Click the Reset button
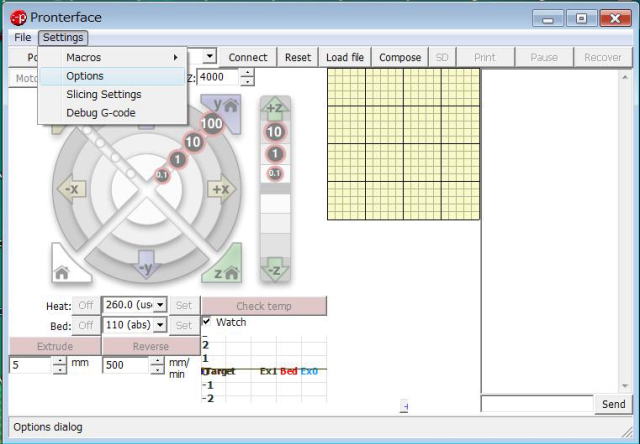Image resolution: width=640 pixels, height=444 pixels. 298,58
